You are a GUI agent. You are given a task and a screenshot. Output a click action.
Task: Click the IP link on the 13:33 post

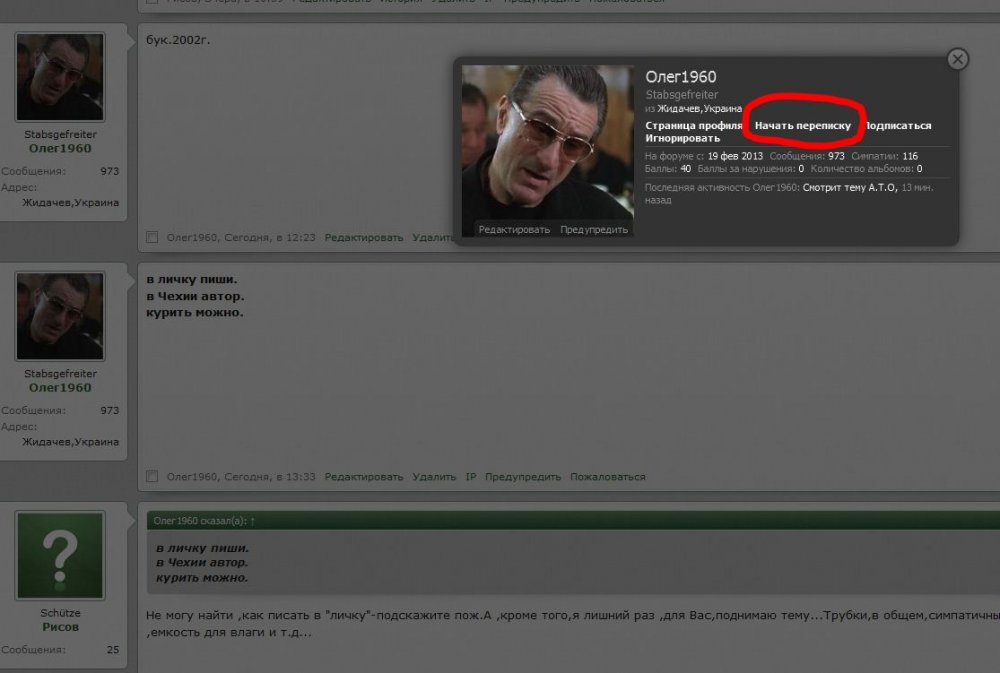point(471,477)
